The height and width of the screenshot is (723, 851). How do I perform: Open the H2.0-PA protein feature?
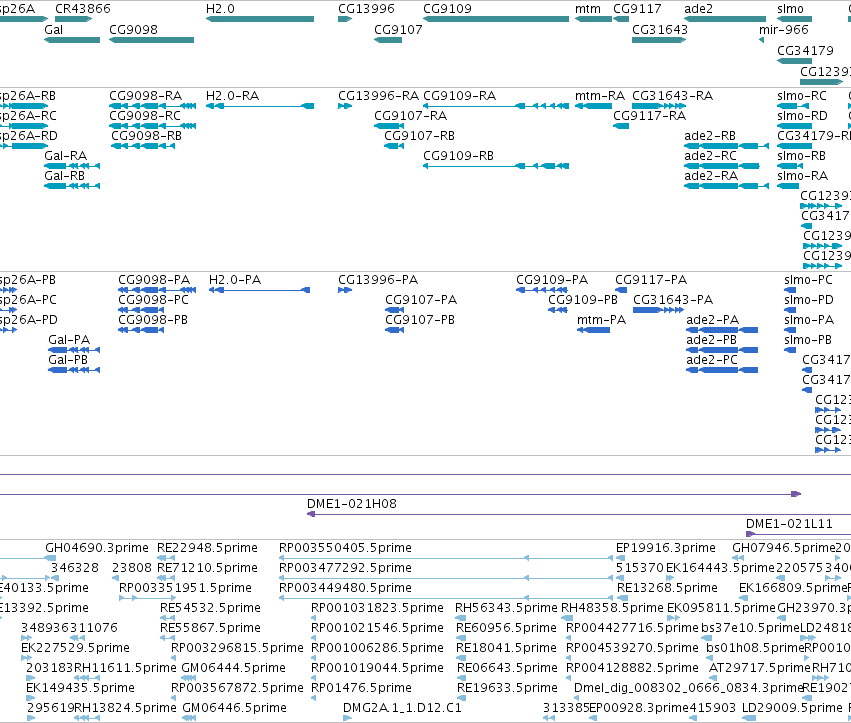[x=259, y=290]
